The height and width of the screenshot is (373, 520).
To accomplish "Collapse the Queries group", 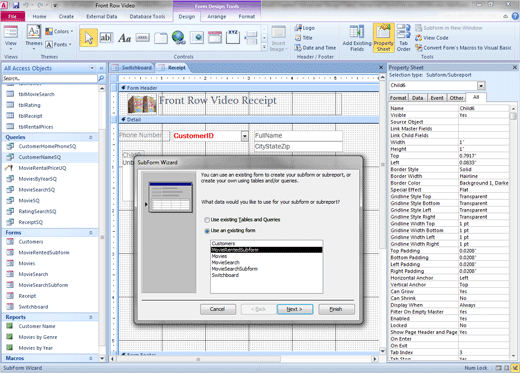I will click(91, 137).
